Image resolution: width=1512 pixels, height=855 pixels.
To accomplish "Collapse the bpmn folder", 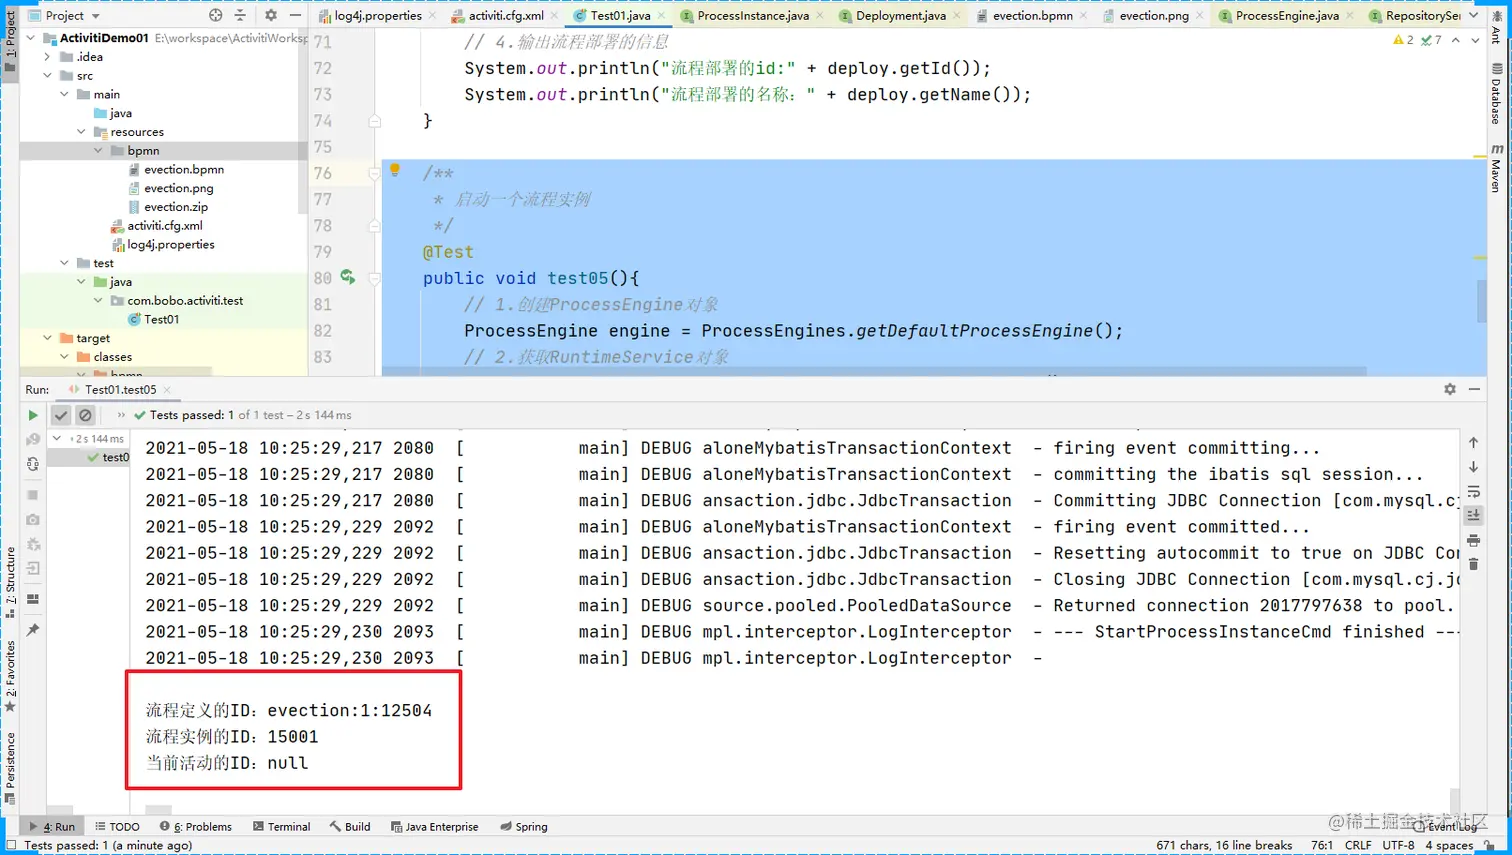I will click(x=99, y=151).
